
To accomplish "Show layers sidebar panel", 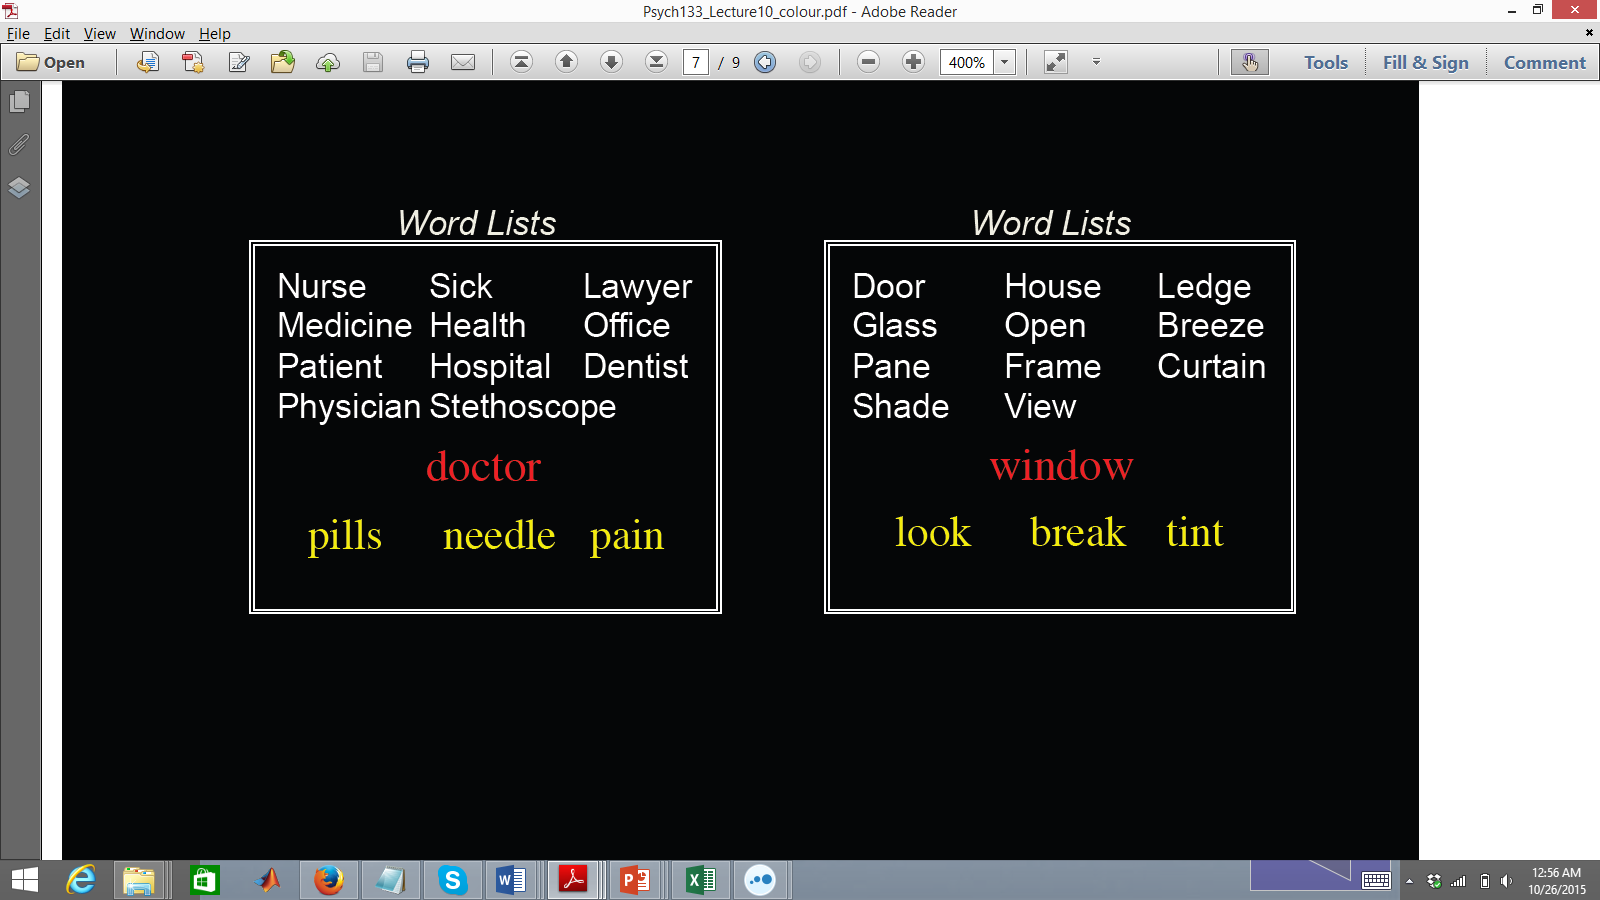I will point(19,188).
